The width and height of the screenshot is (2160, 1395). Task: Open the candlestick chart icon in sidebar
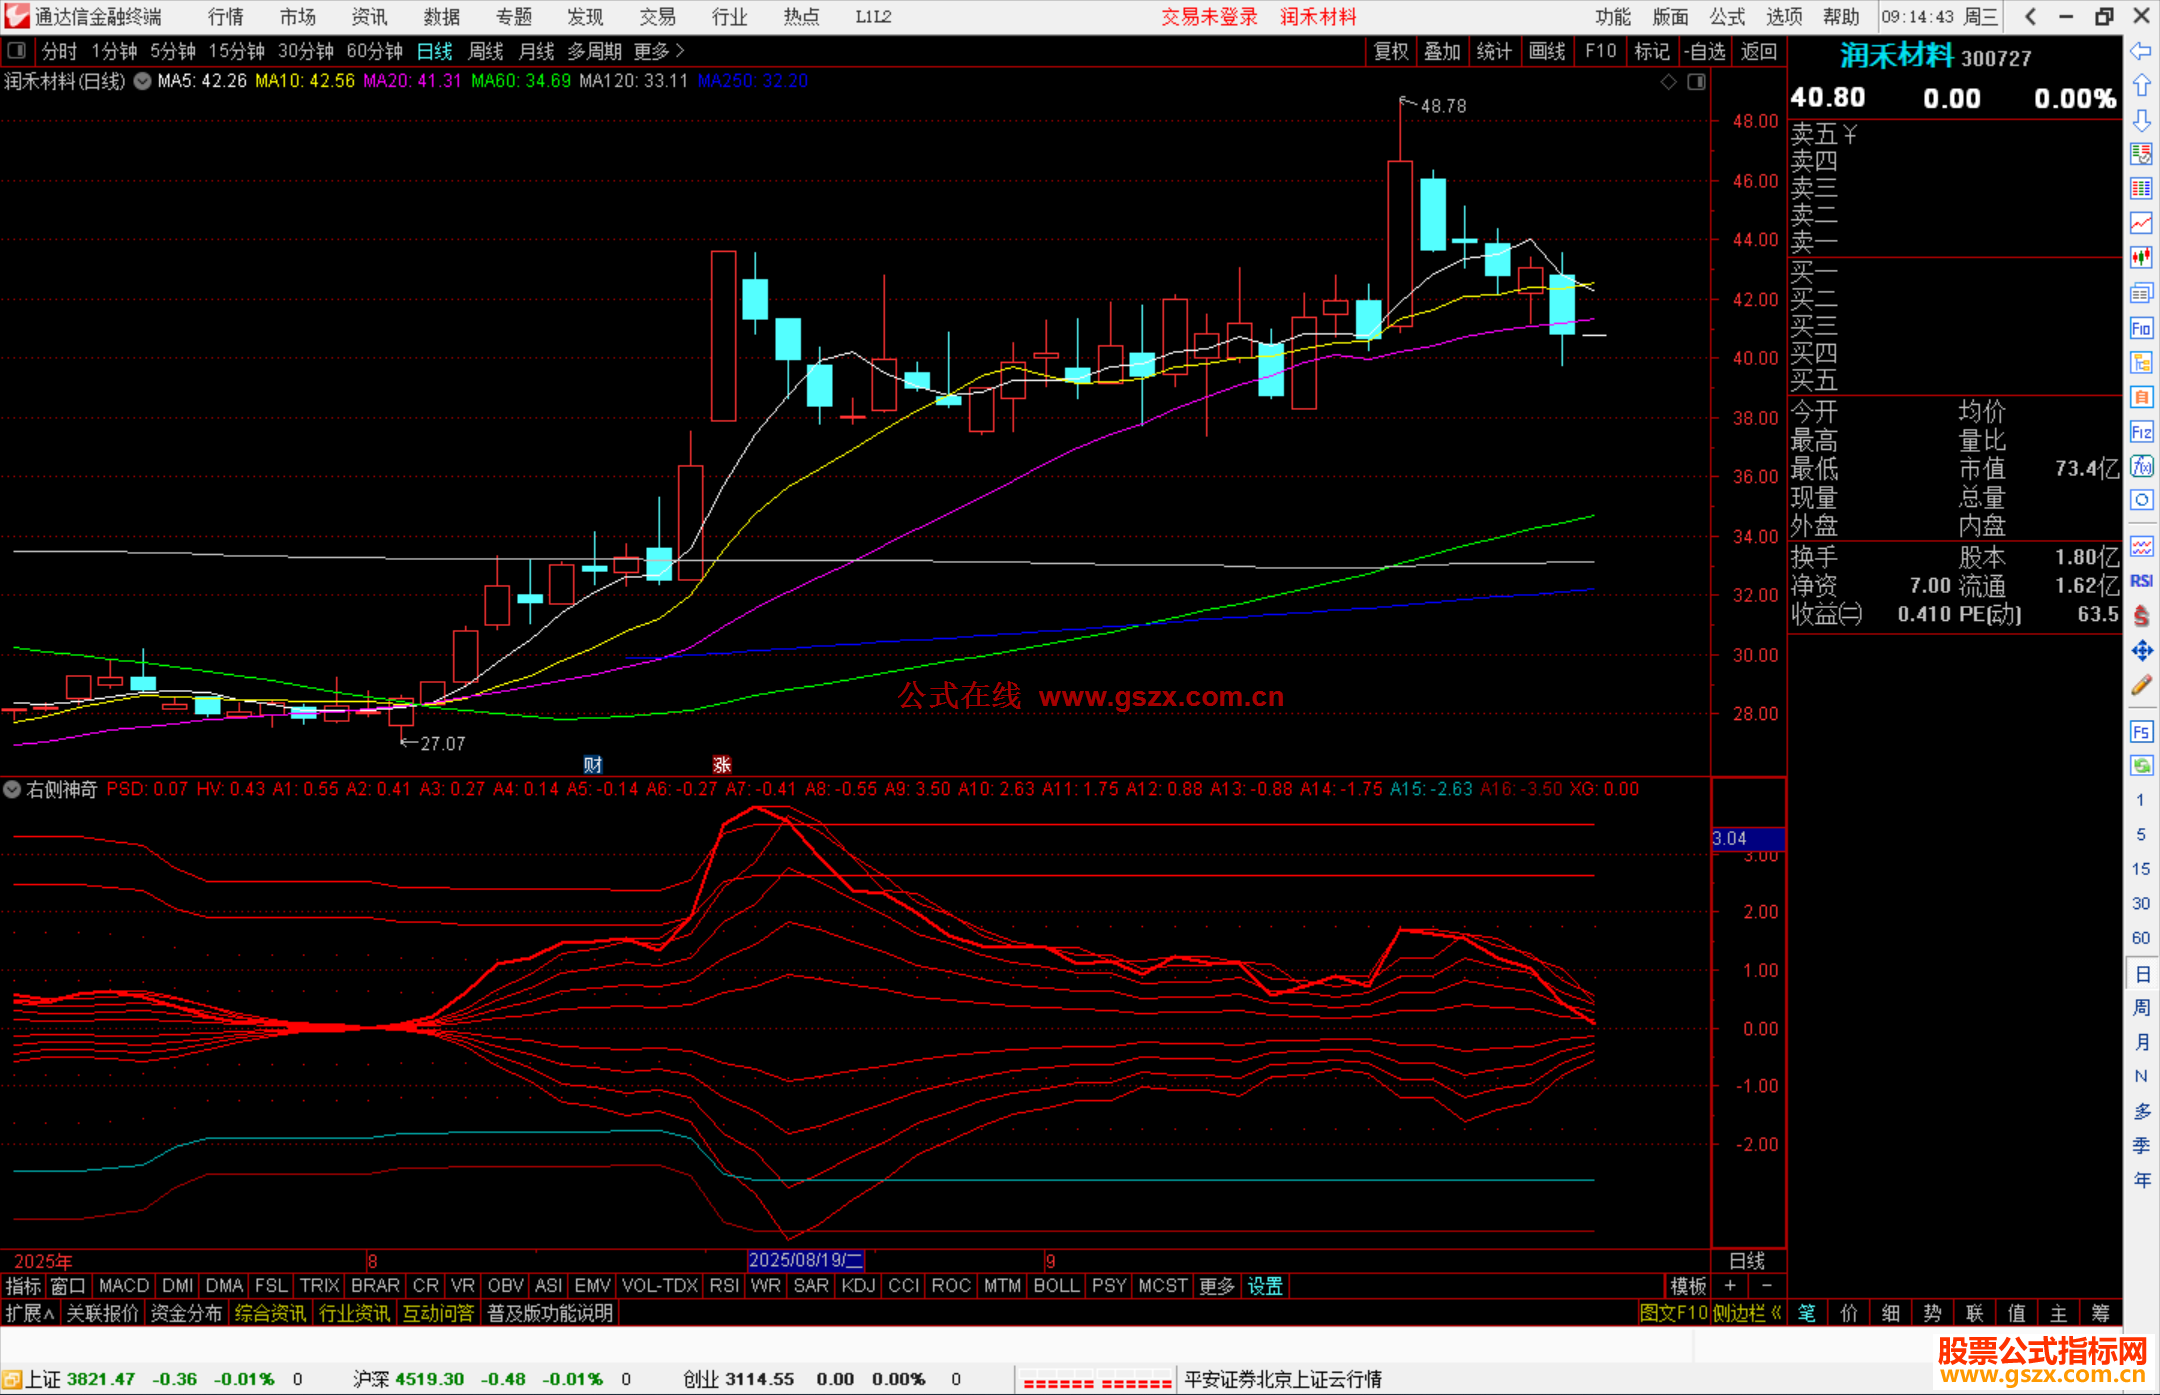tap(2141, 258)
